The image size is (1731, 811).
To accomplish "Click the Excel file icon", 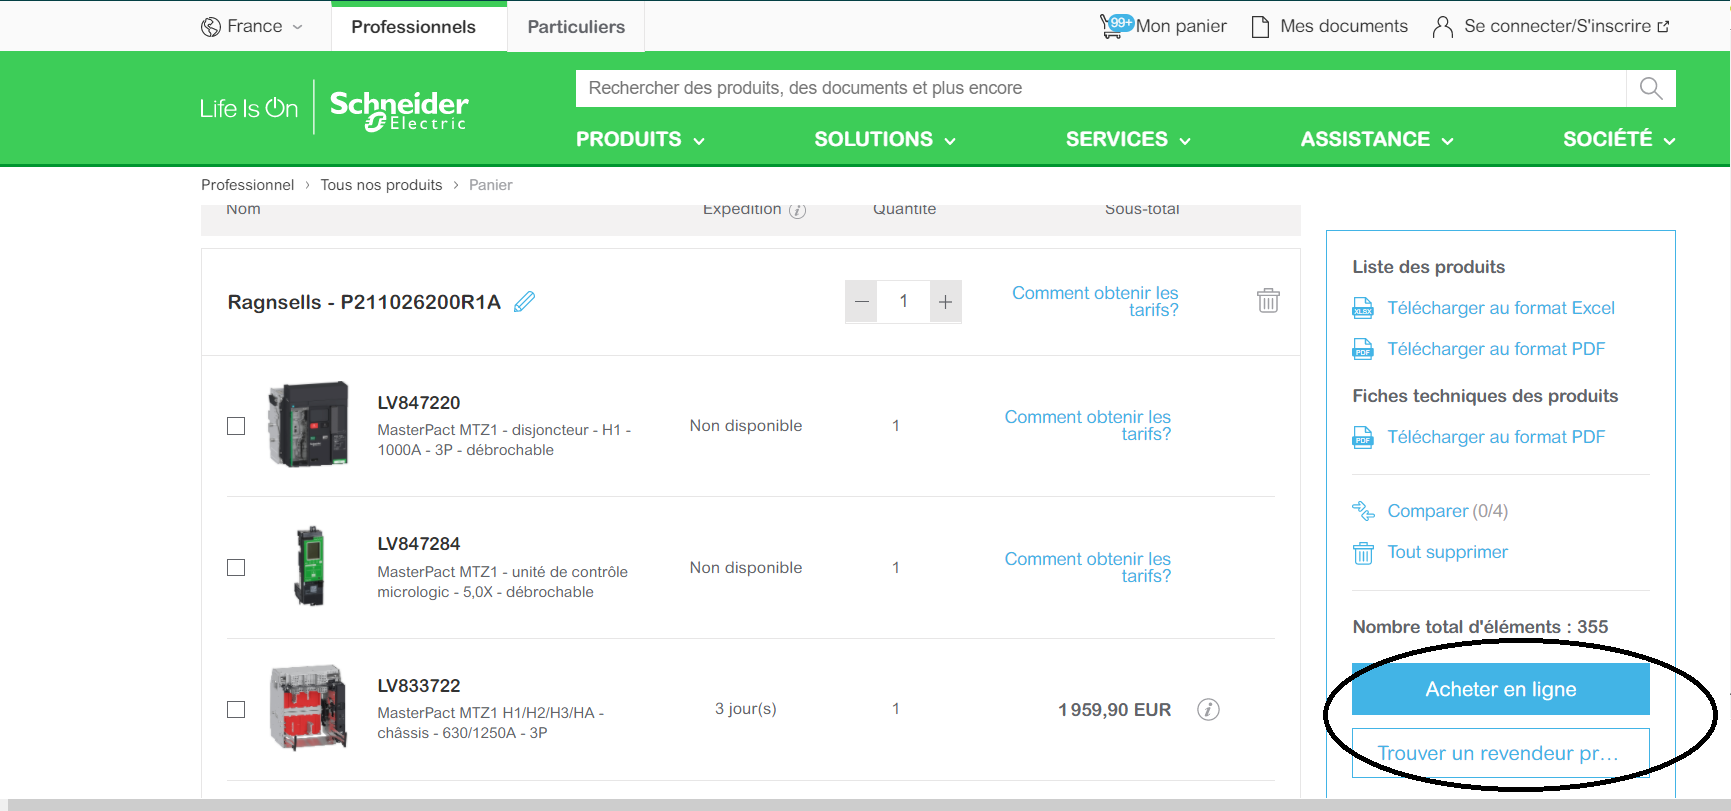I will coord(1363,308).
